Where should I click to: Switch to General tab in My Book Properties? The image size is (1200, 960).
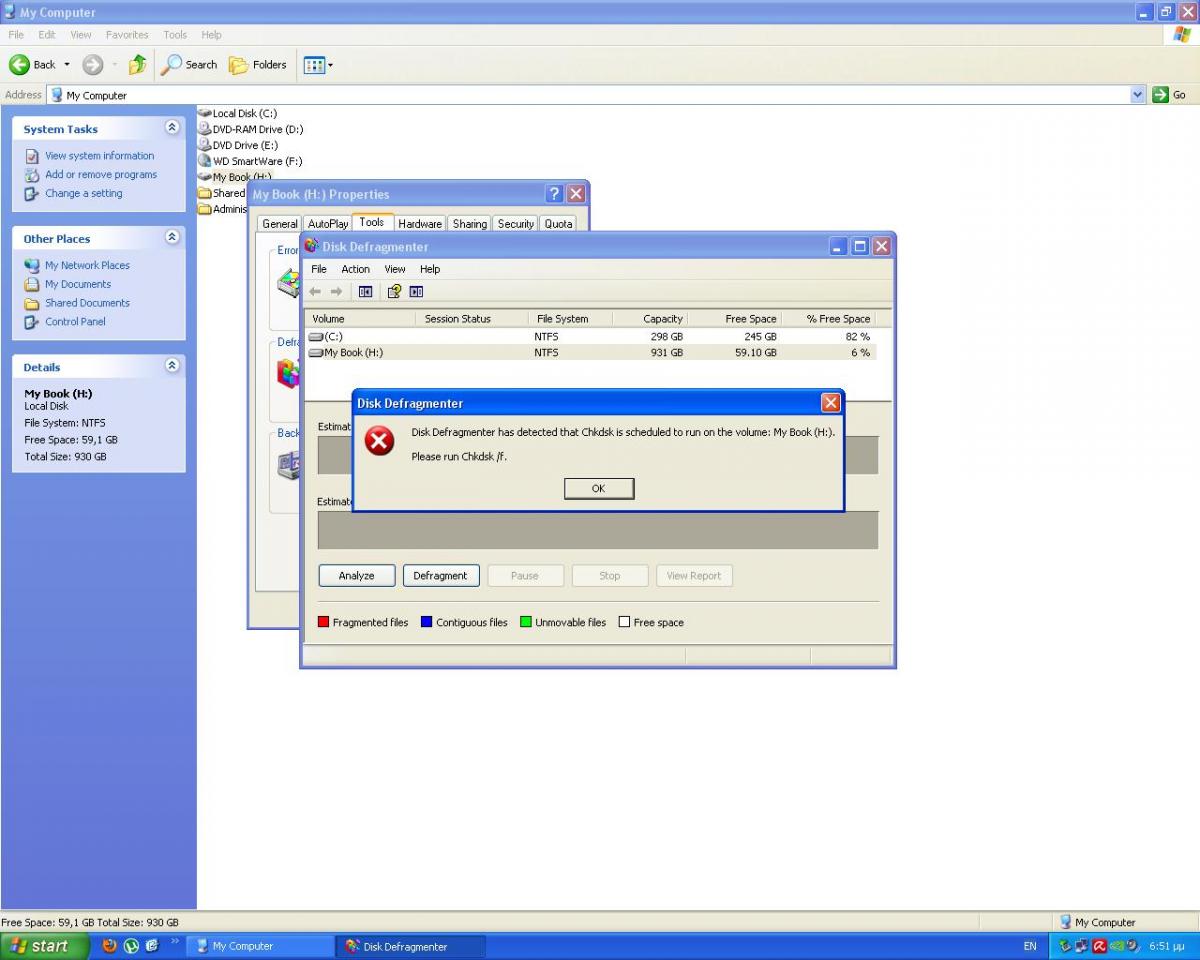(279, 224)
